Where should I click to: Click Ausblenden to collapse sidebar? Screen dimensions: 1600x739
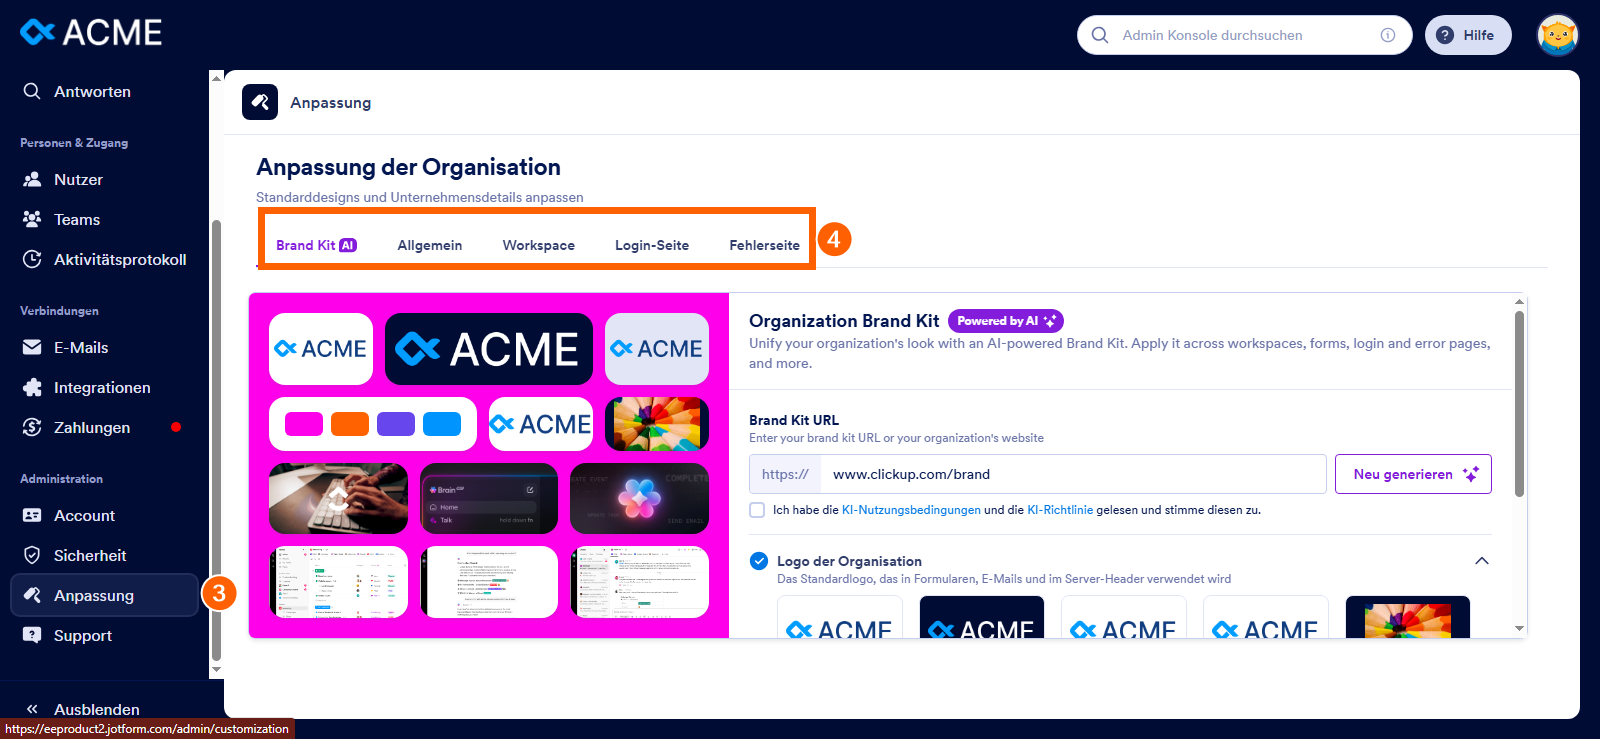pyautogui.click(x=96, y=709)
